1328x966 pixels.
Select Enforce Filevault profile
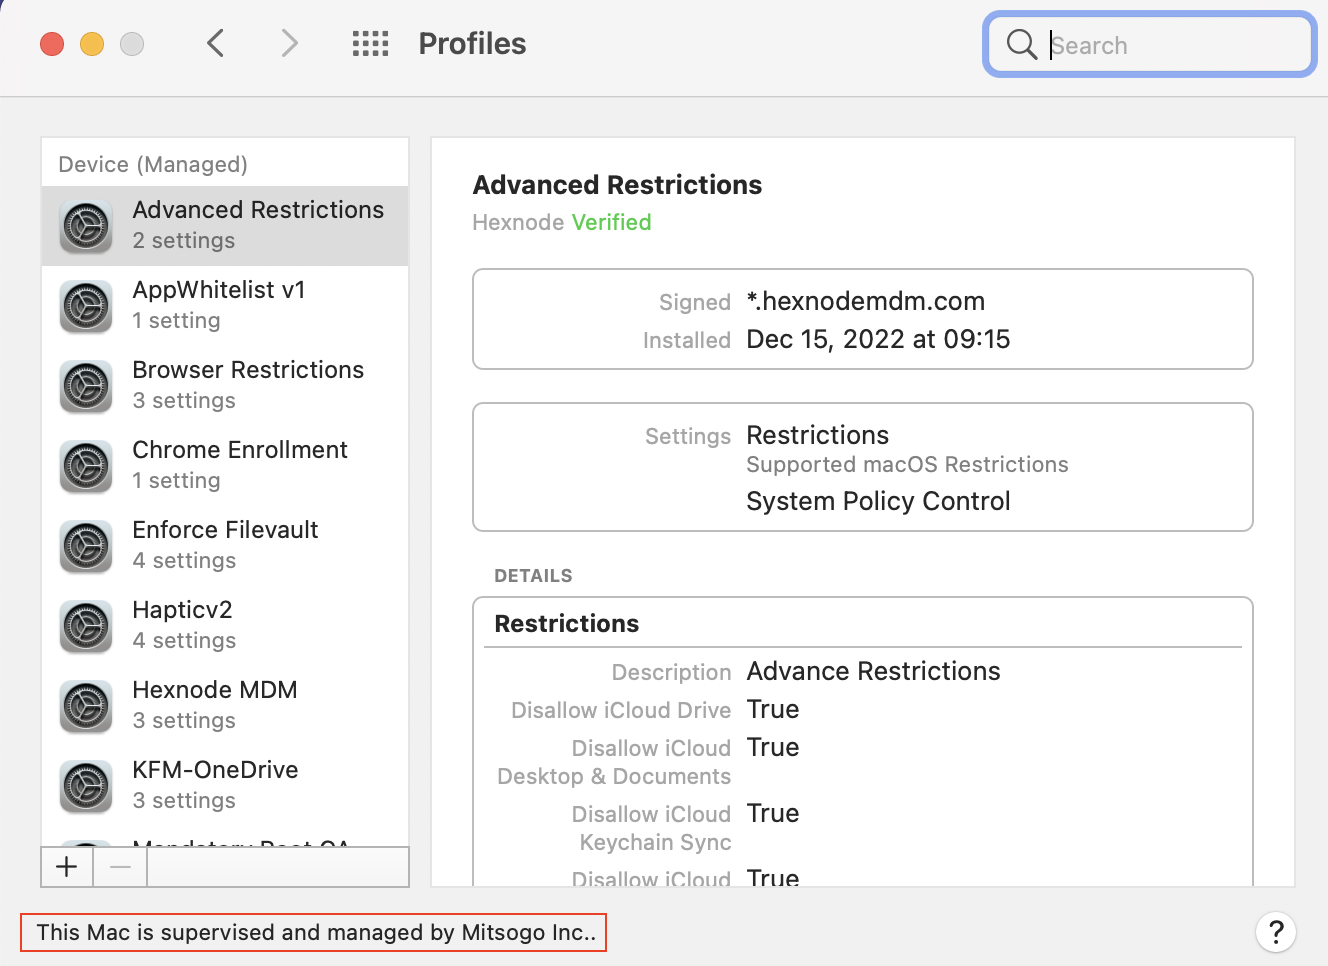(x=225, y=546)
